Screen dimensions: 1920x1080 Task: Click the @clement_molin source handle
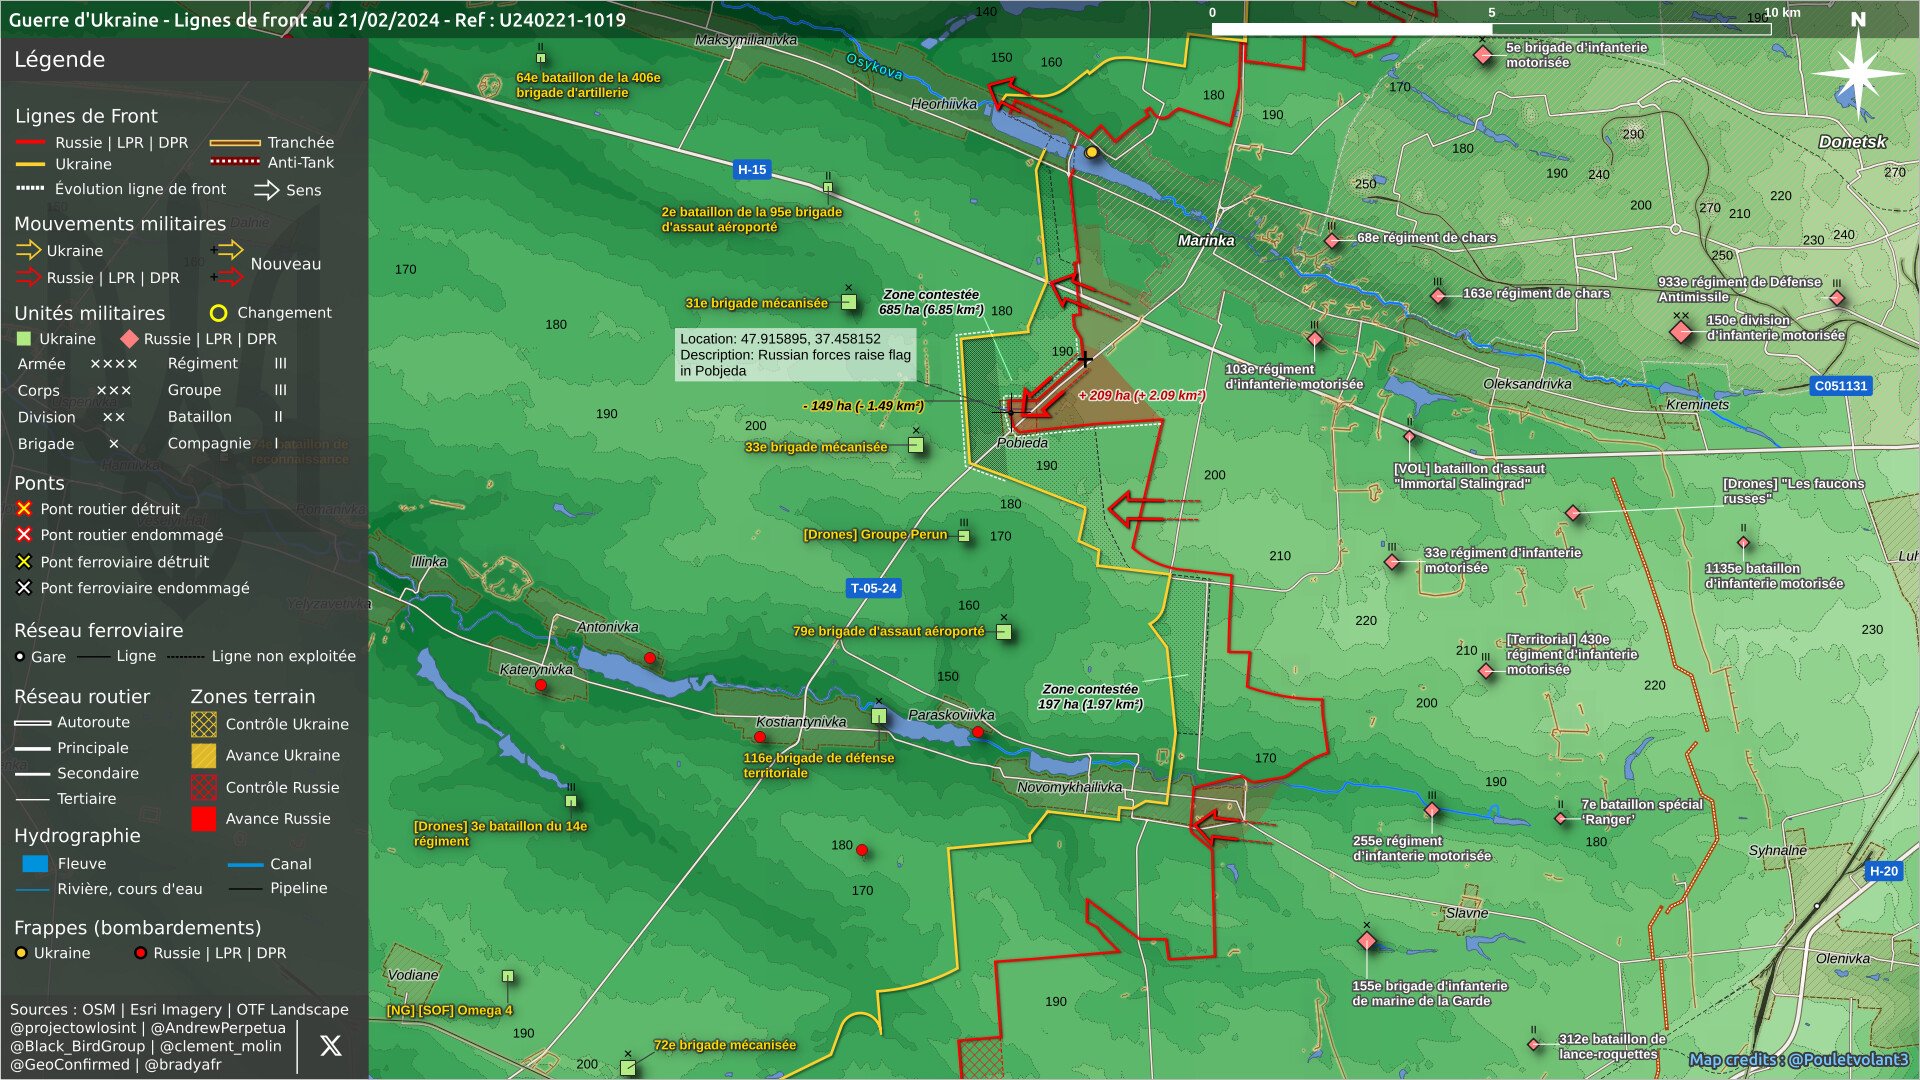pyautogui.click(x=221, y=1046)
